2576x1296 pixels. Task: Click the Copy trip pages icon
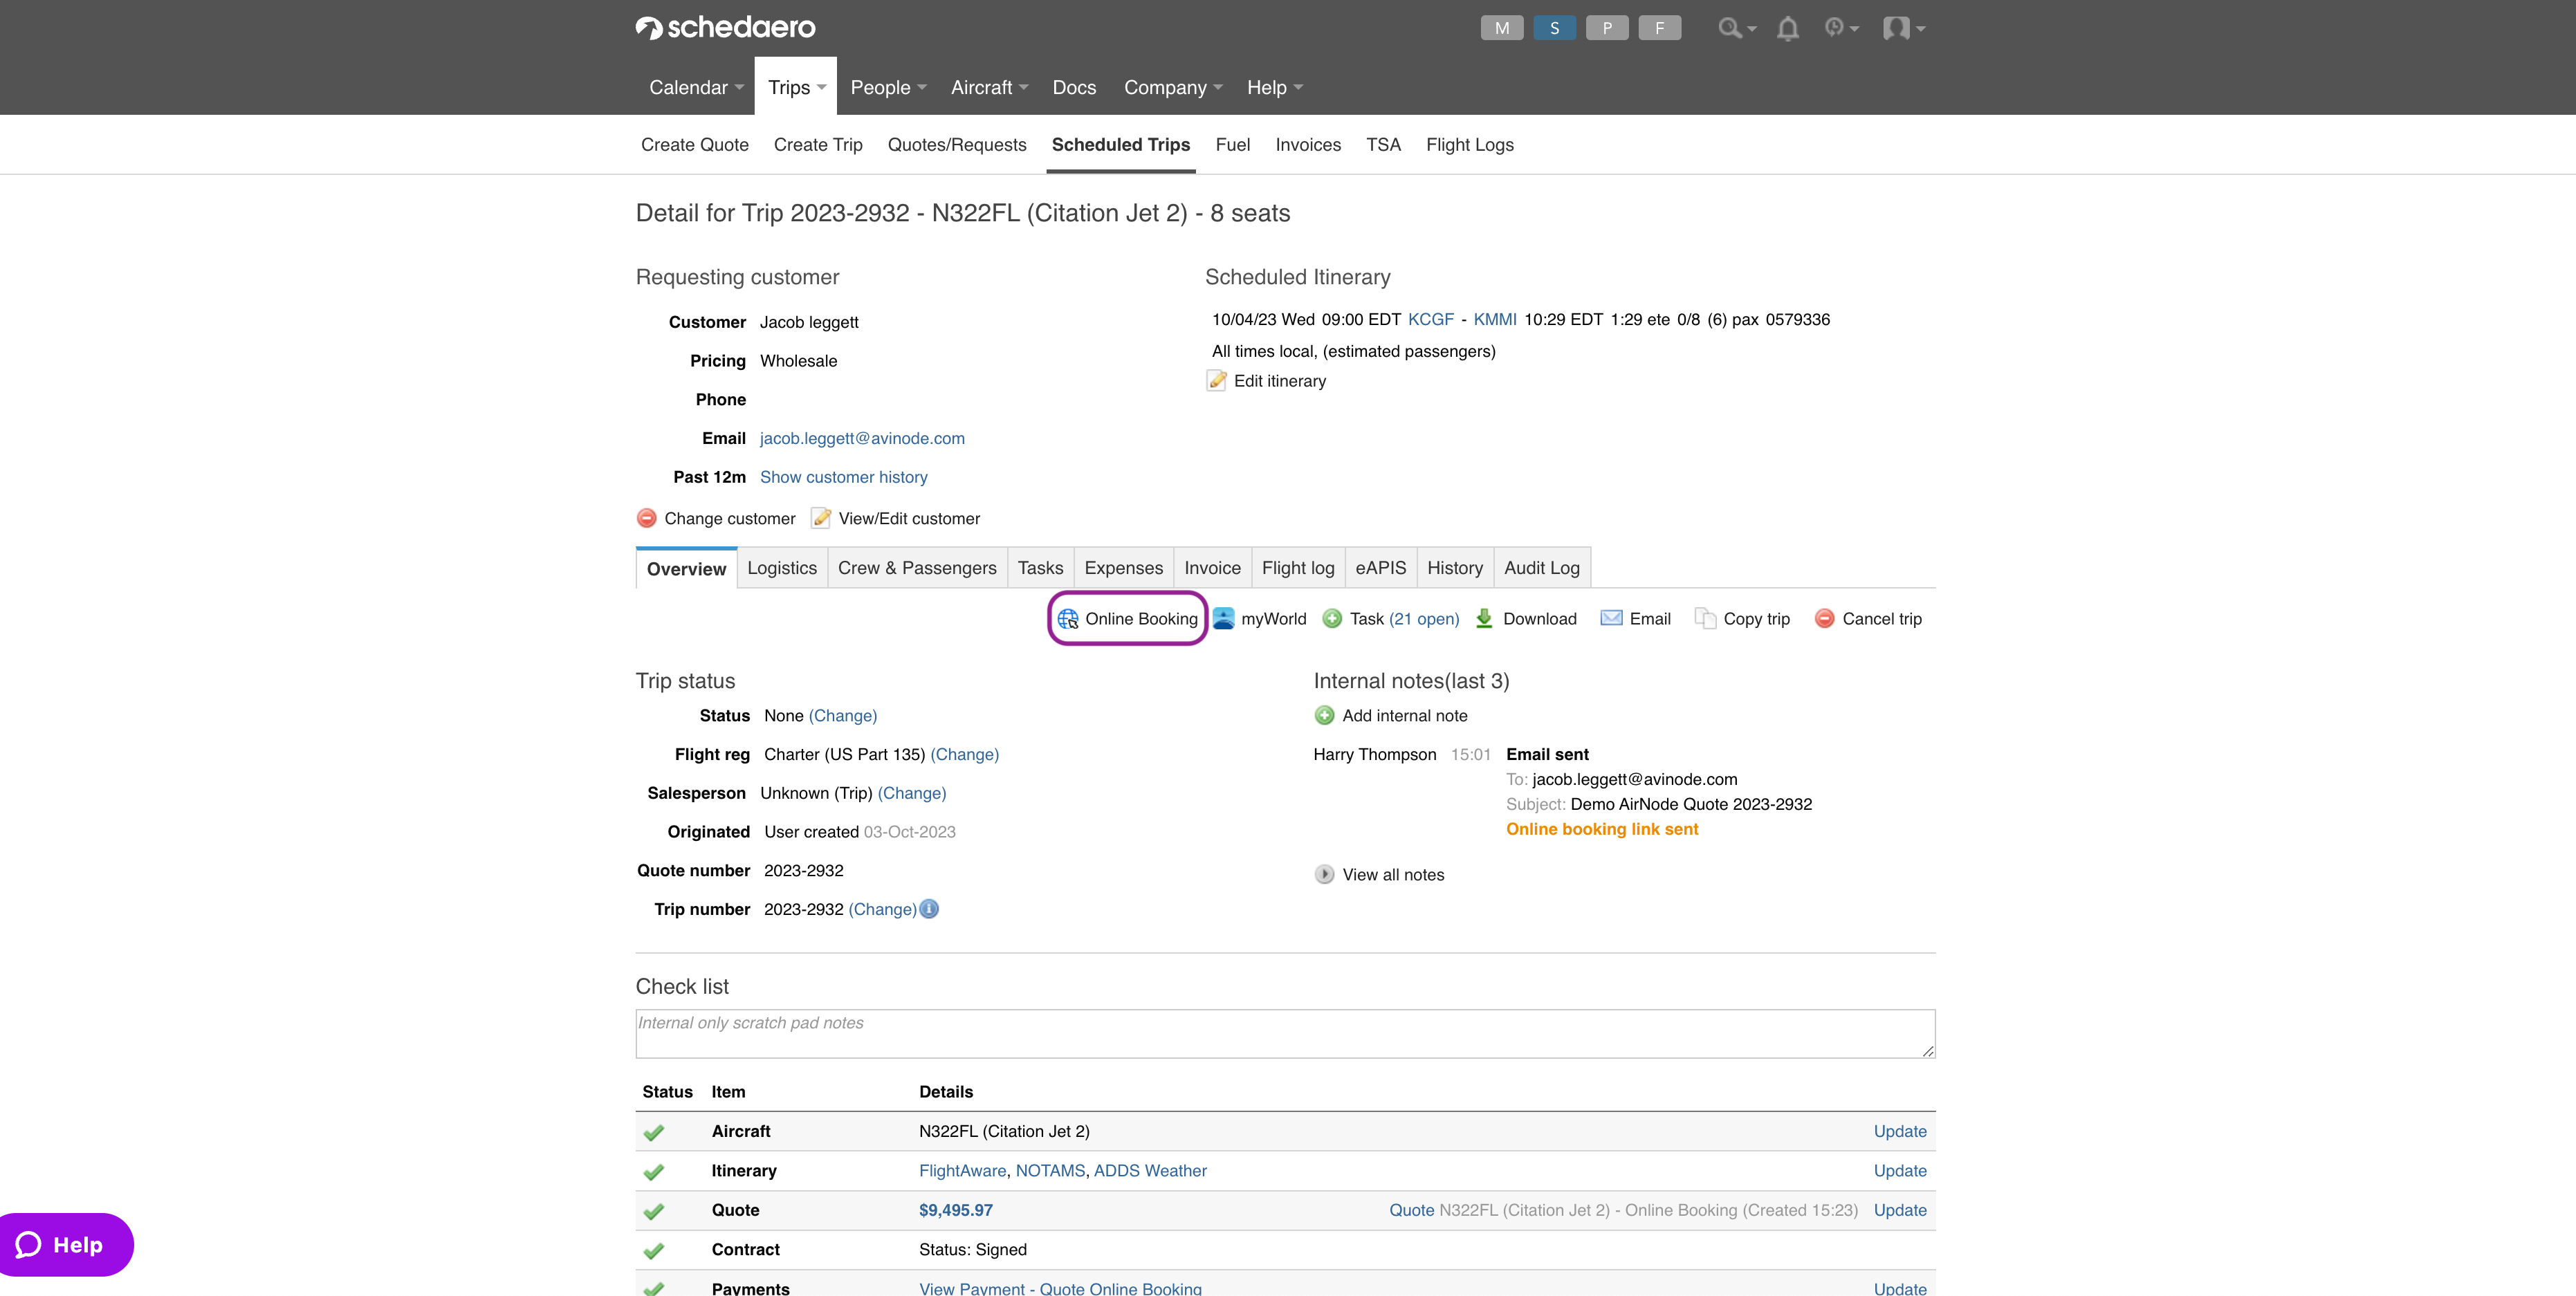coord(1705,619)
